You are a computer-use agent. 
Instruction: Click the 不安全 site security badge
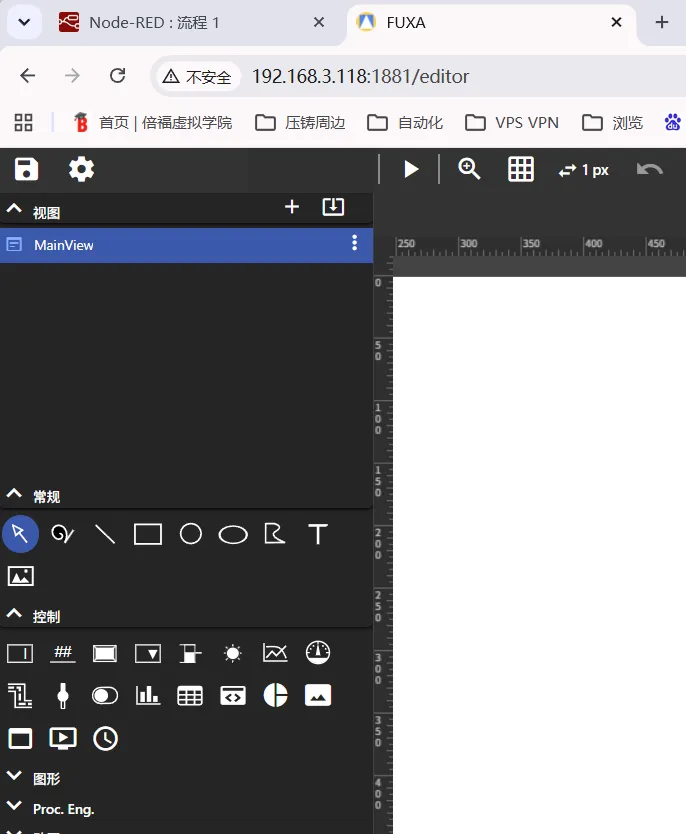click(x=197, y=77)
